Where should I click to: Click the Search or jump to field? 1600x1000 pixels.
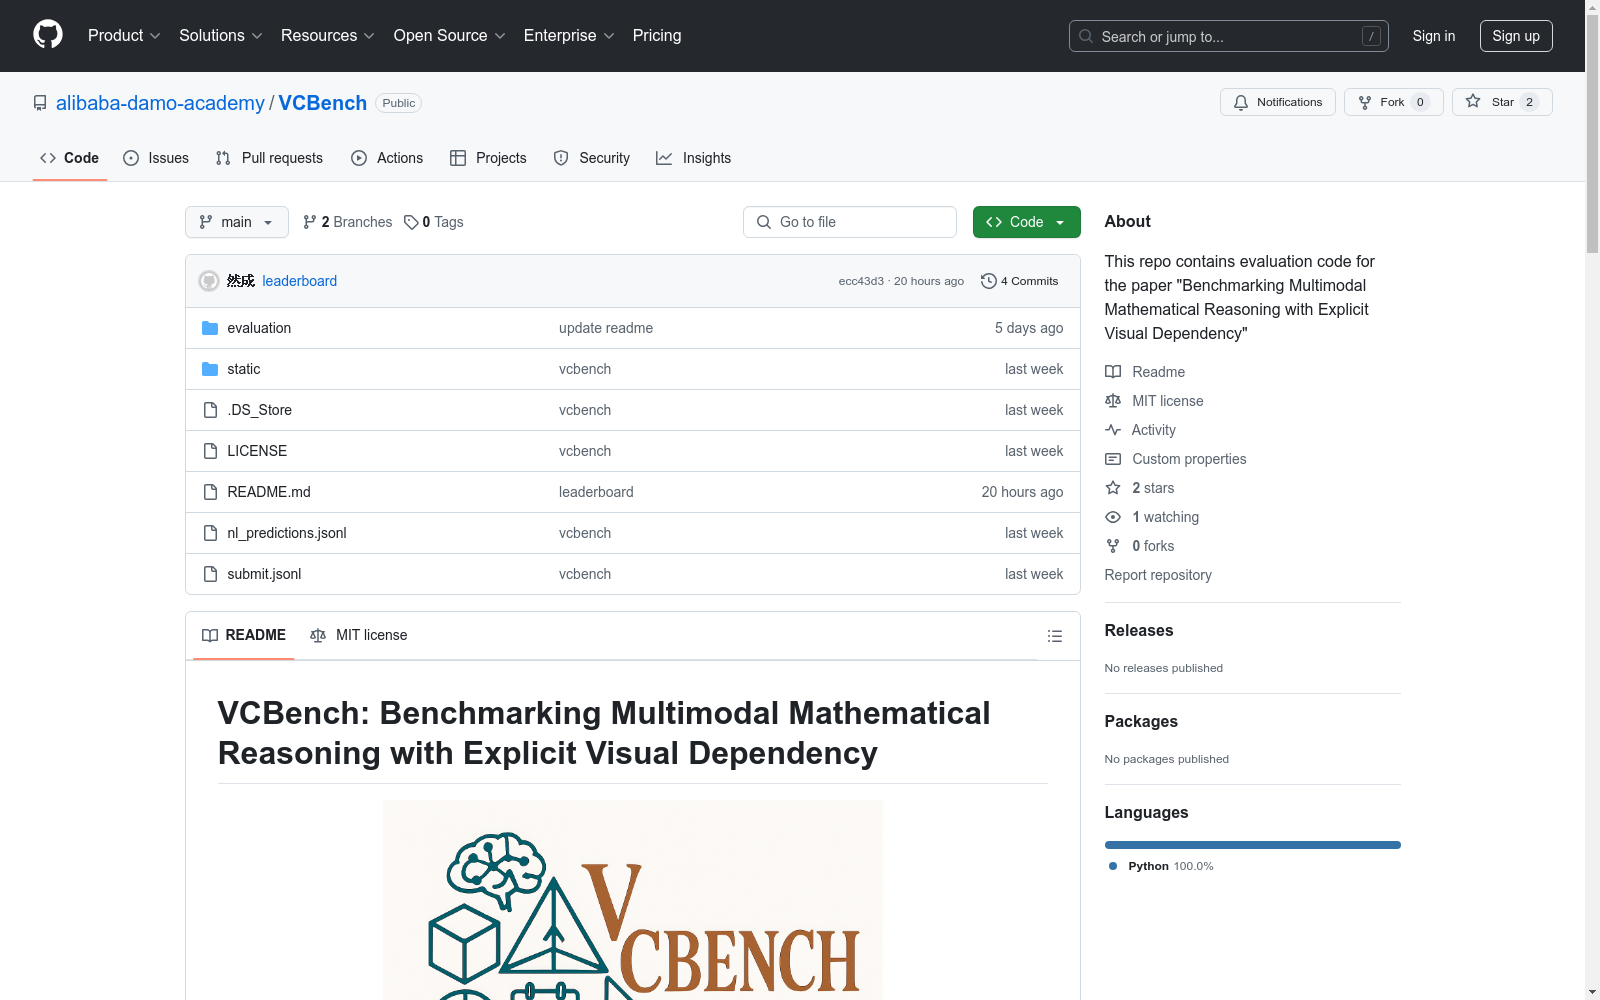tap(1229, 36)
